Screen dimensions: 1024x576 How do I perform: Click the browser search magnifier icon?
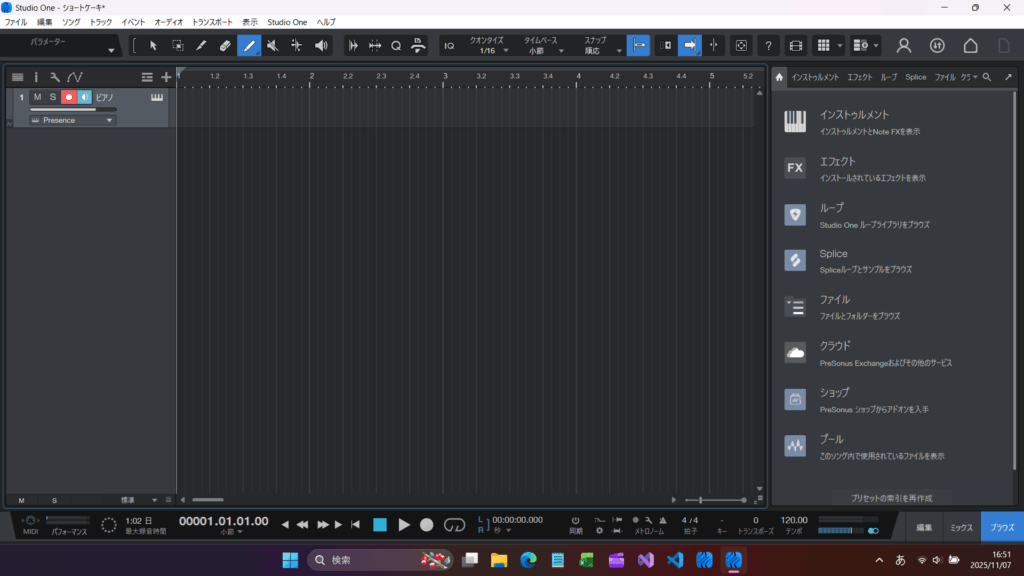click(x=987, y=77)
